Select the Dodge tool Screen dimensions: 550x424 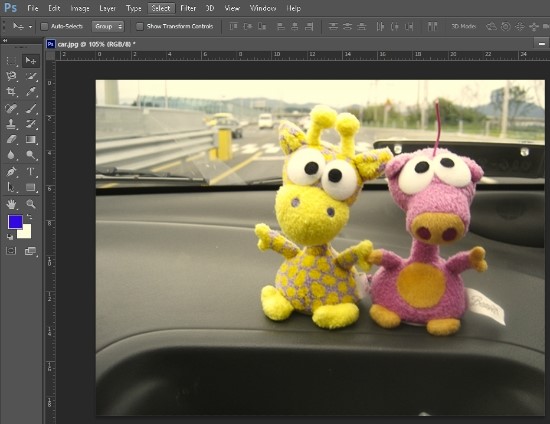(x=31, y=155)
